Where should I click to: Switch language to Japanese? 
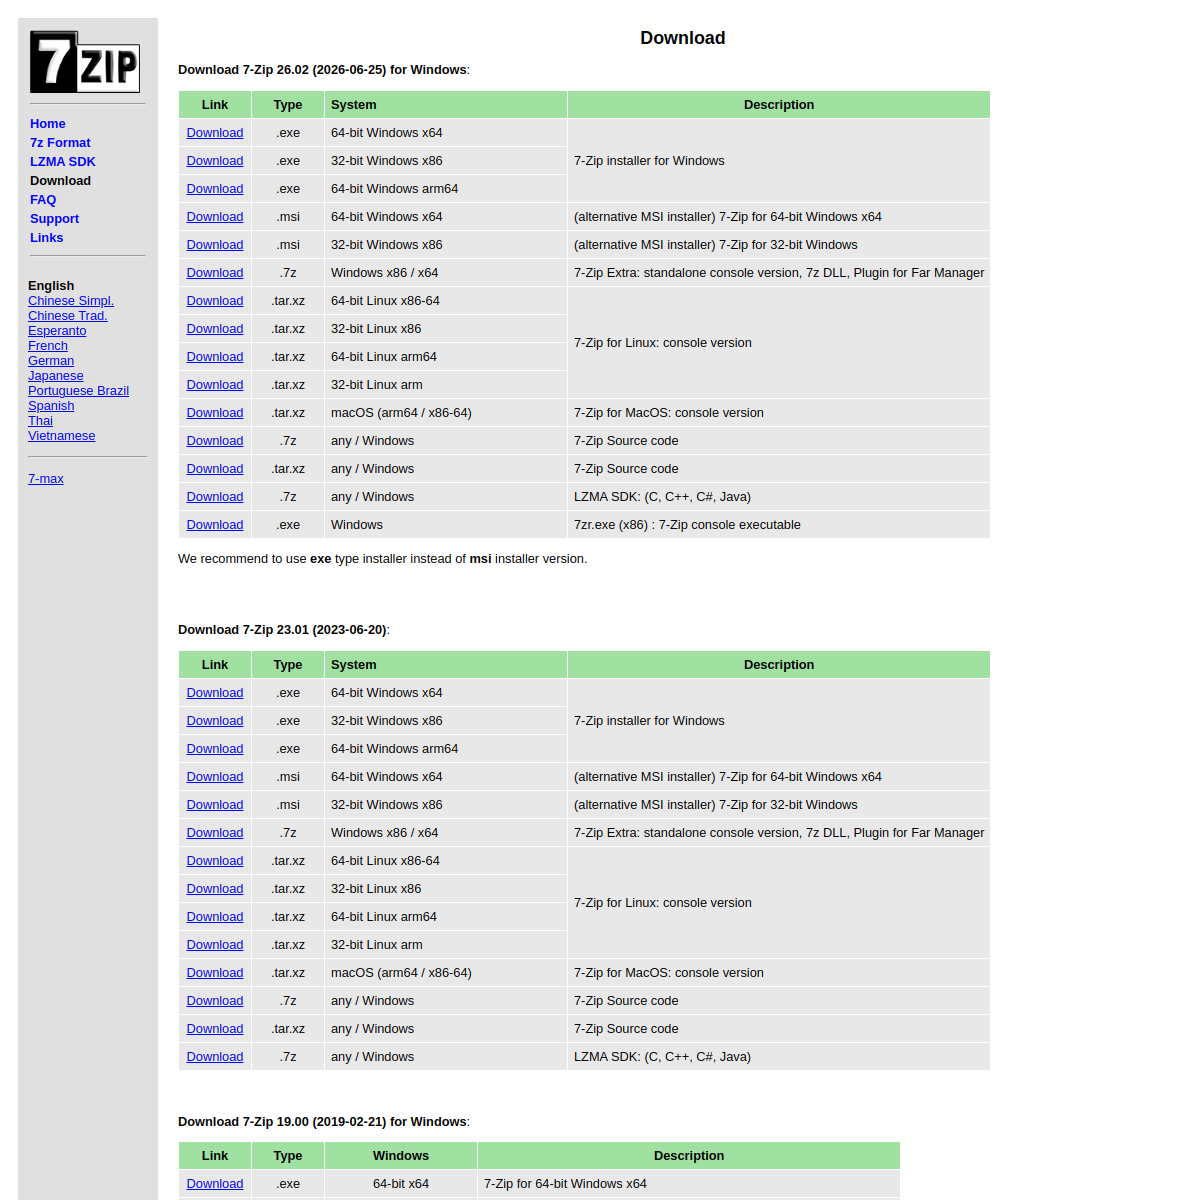pyautogui.click(x=56, y=376)
